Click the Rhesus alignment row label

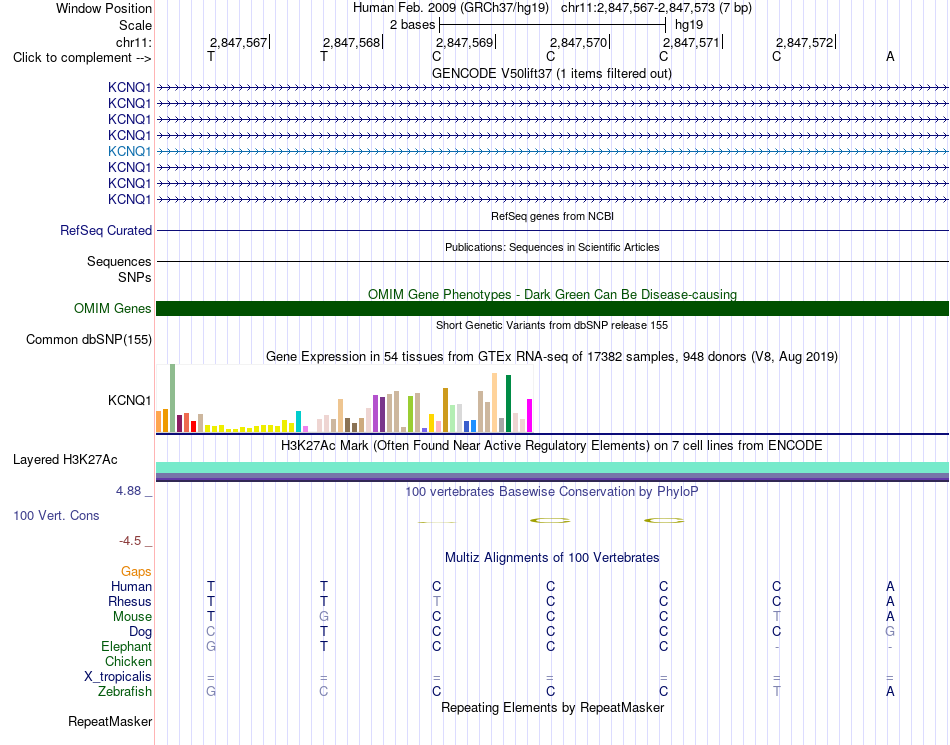pyautogui.click(x=130, y=601)
